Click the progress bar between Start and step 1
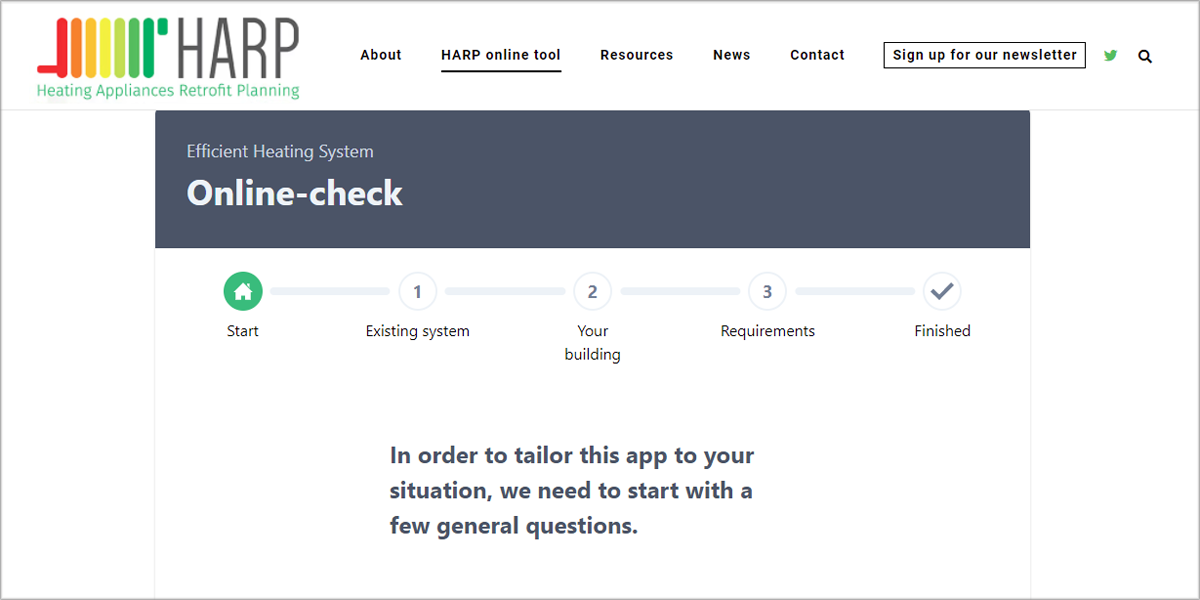 click(x=330, y=291)
